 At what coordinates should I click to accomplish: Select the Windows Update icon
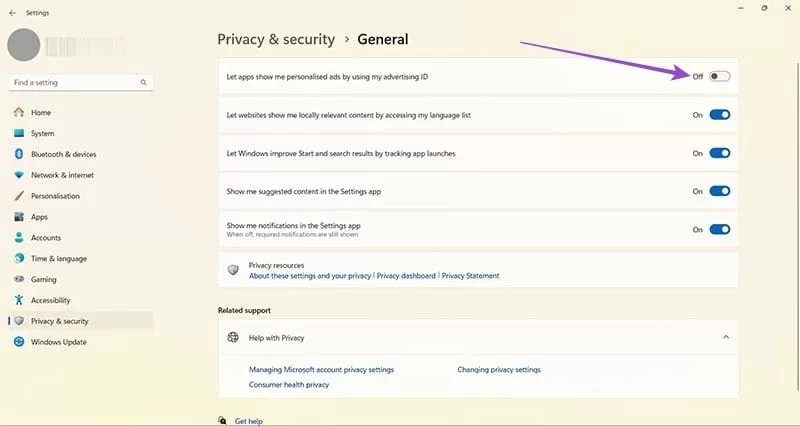(x=19, y=342)
